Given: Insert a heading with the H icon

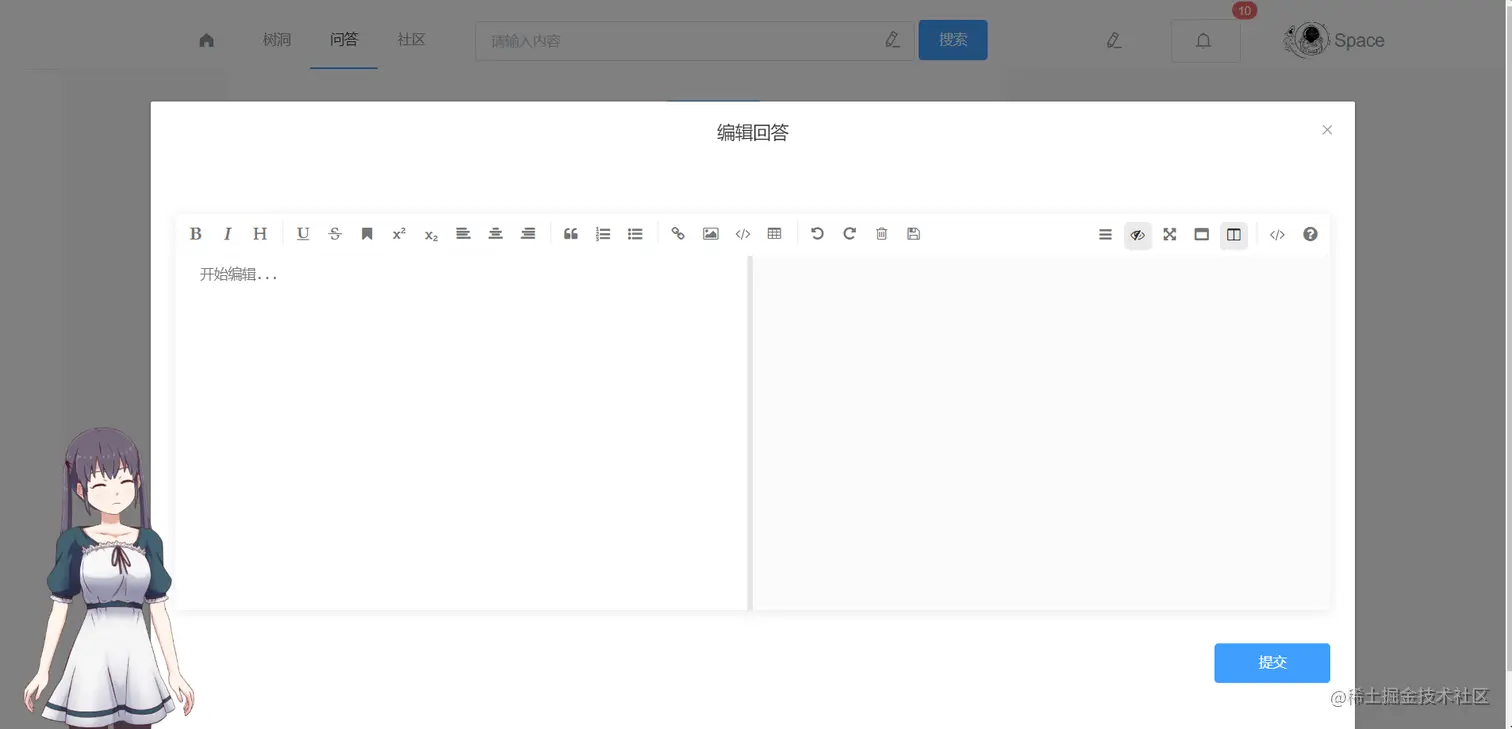Looking at the screenshot, I should (260, 234).
